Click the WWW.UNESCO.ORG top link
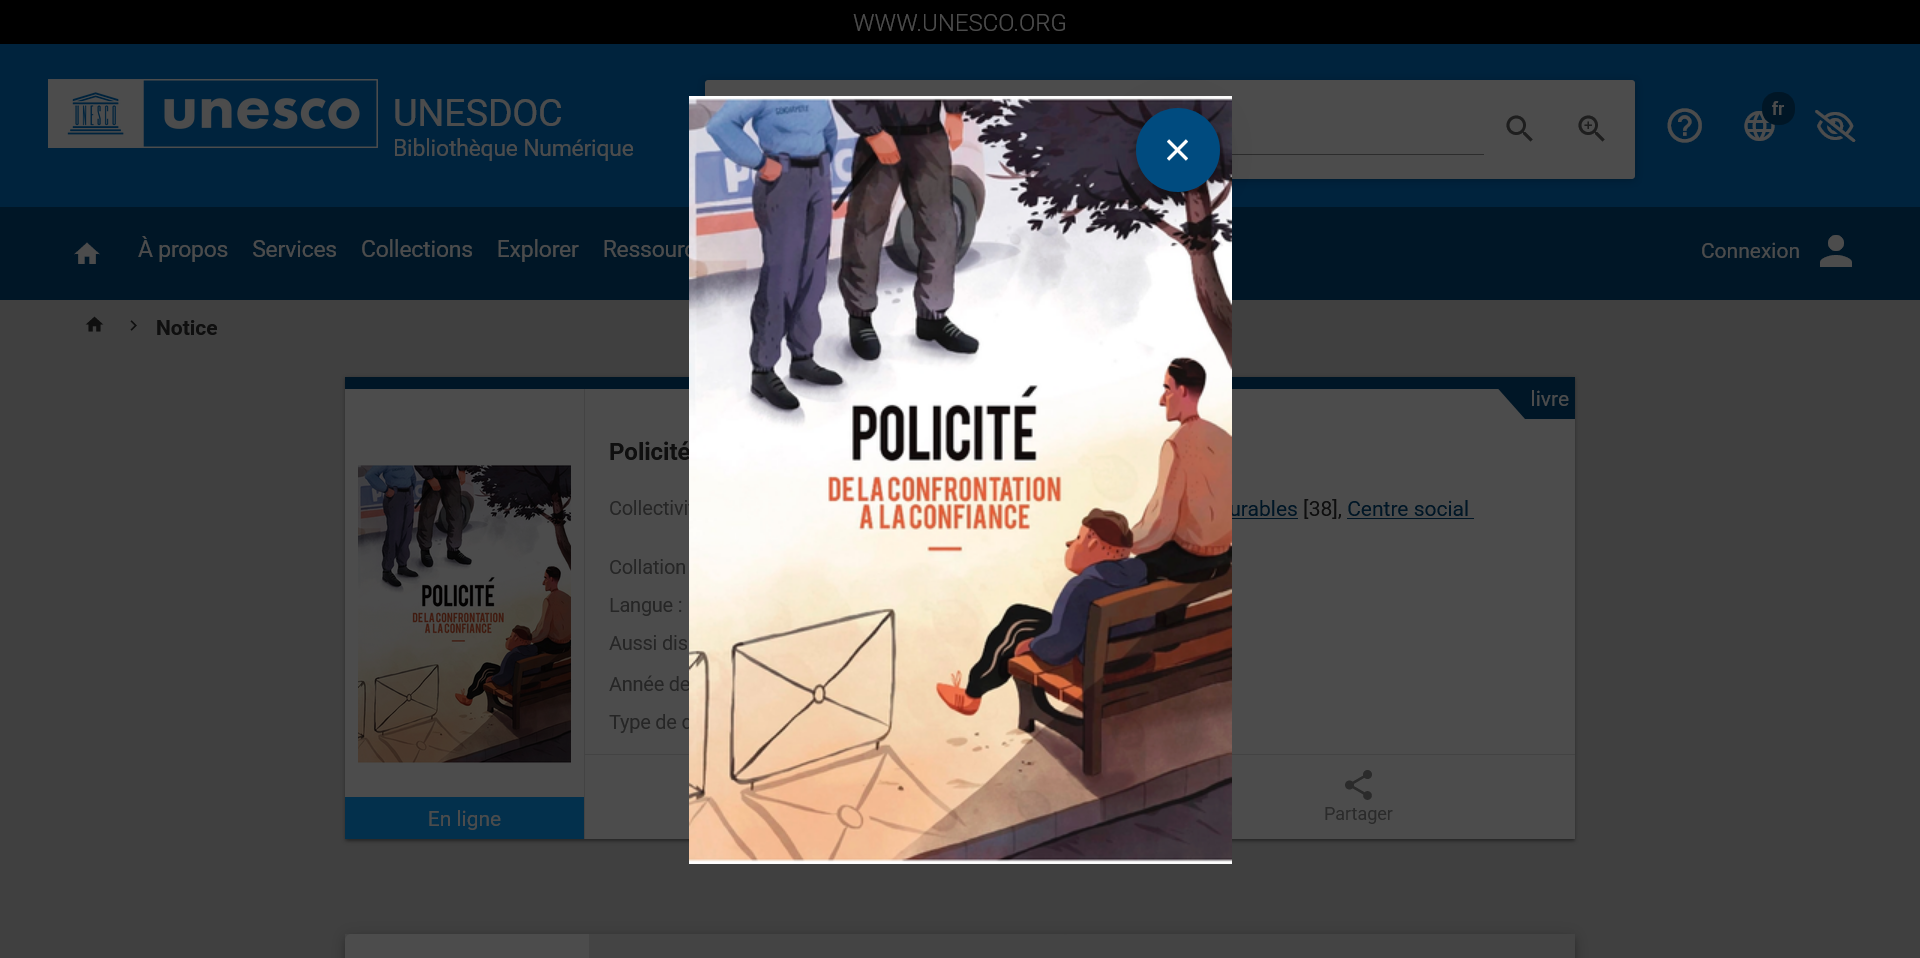Screen dimensions: 1920x958 tap(960, 22)
